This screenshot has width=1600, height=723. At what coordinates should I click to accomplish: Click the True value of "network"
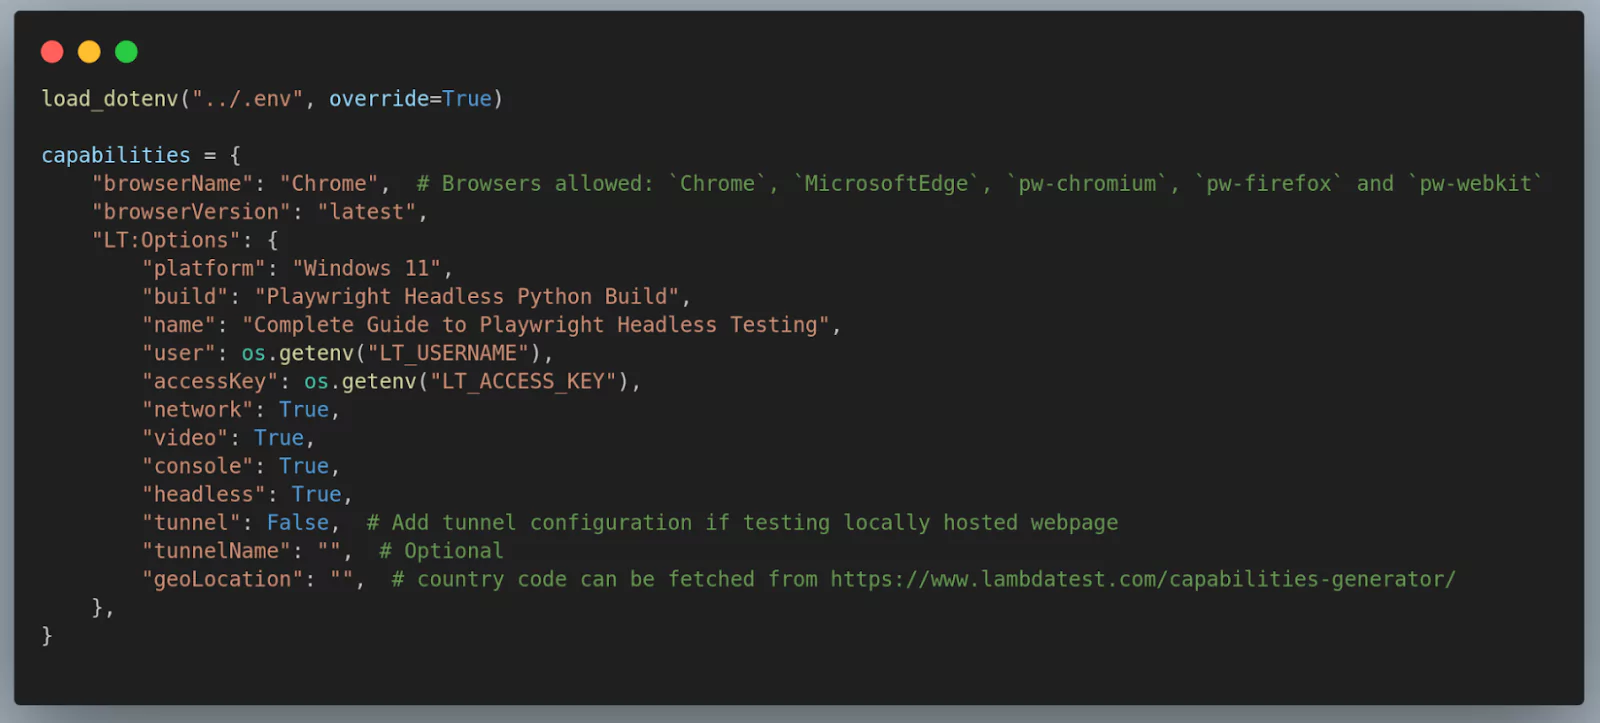pyautogui.click(x=304, y=410)
